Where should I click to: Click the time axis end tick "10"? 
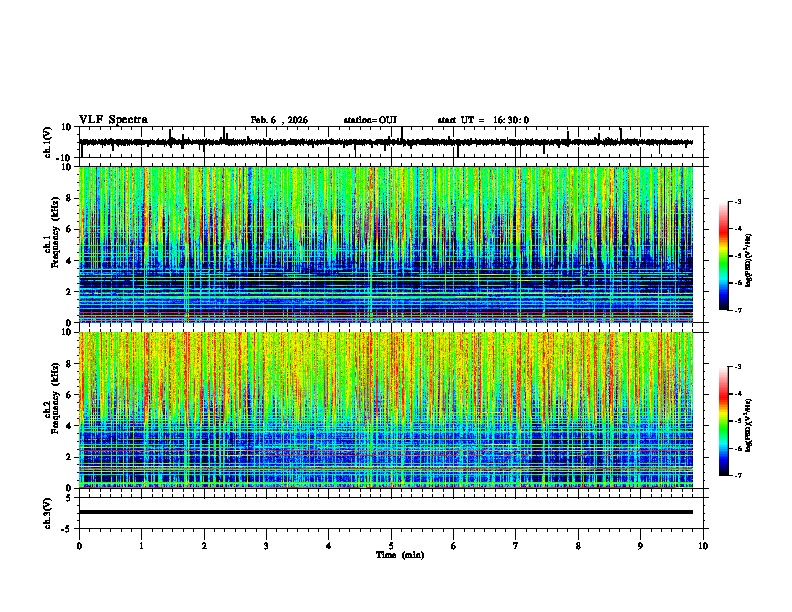pos(703,546)
